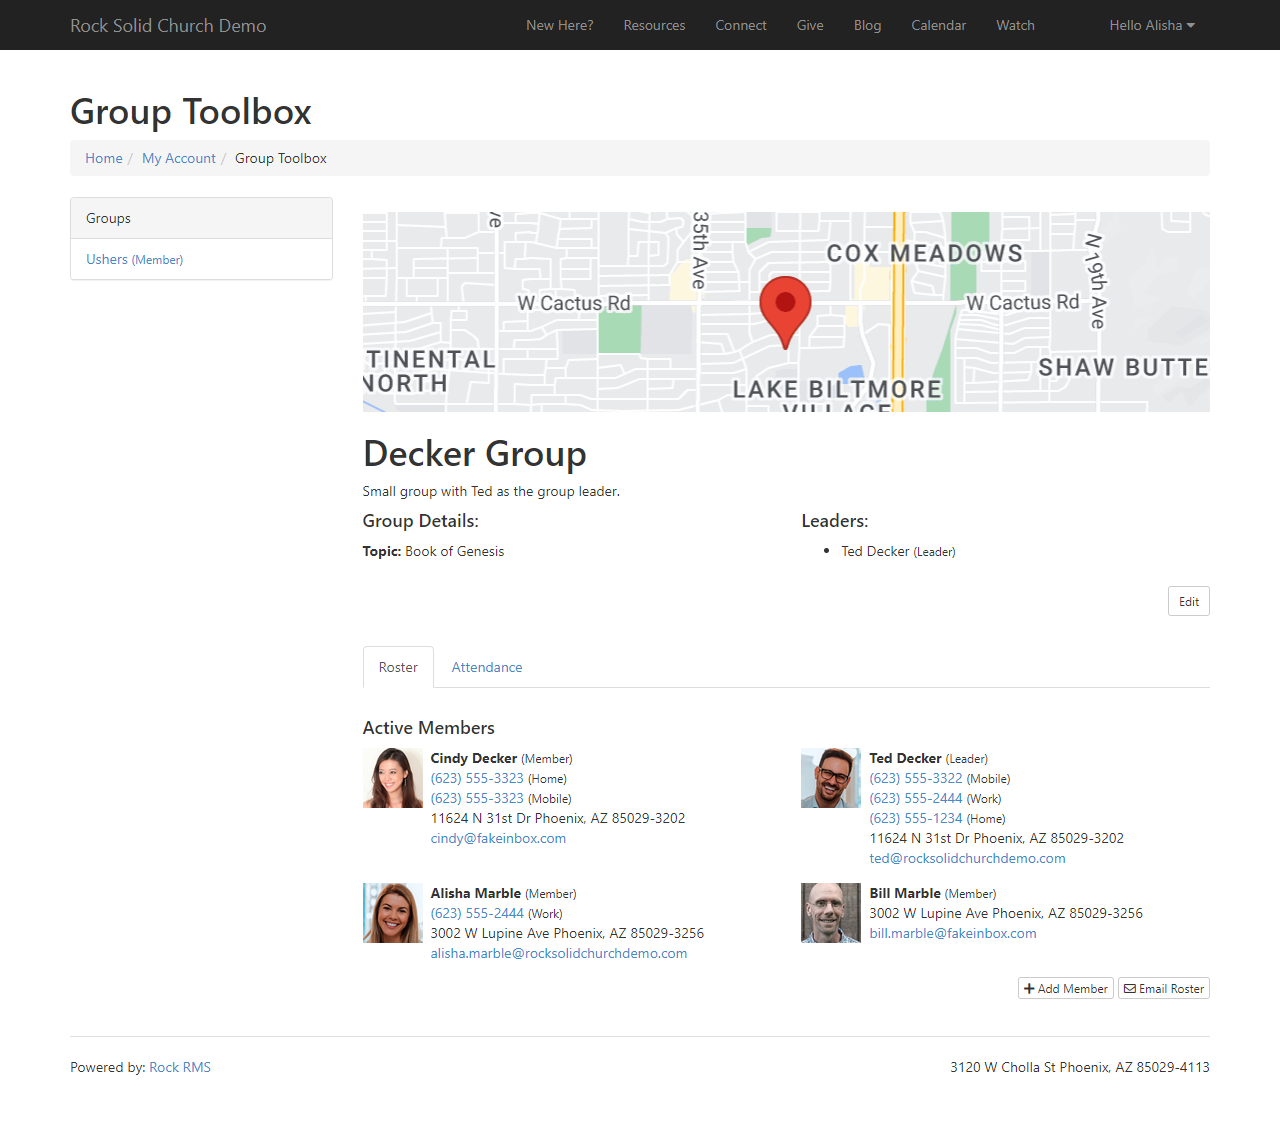Click Ted Decker's photo

click(831, 778)
